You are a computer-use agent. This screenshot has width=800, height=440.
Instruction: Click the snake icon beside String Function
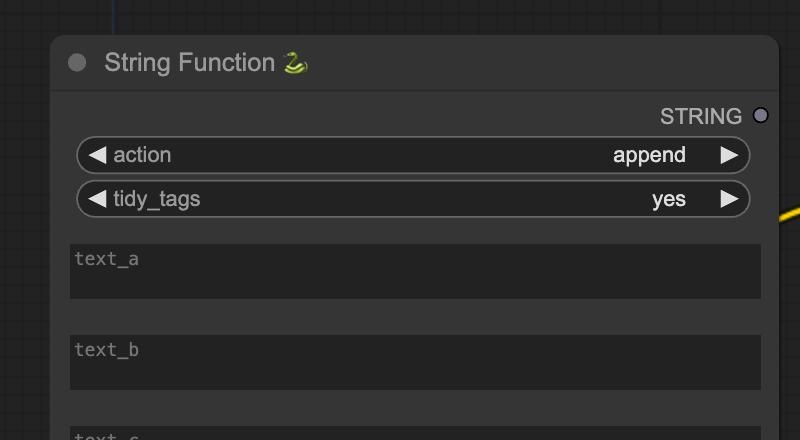point(295,63)
